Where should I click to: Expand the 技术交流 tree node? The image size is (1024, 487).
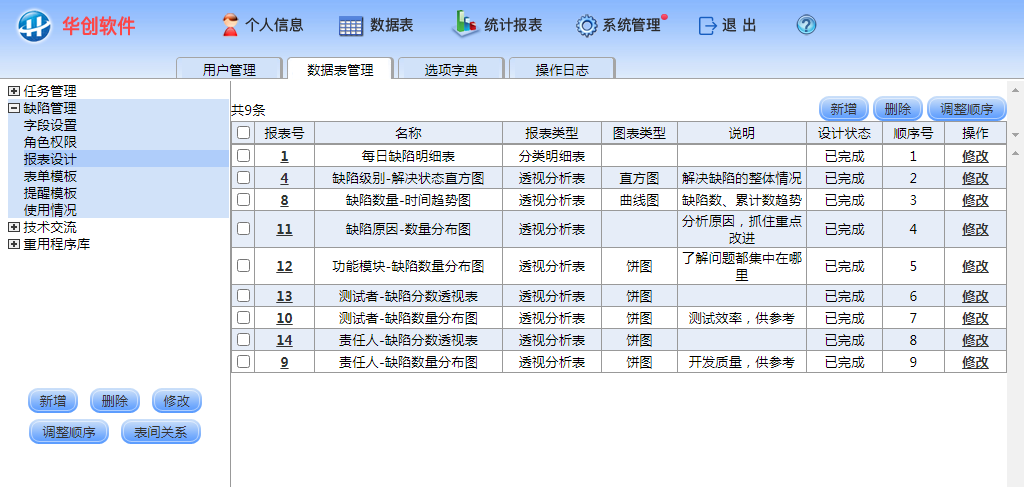(14, 227)
